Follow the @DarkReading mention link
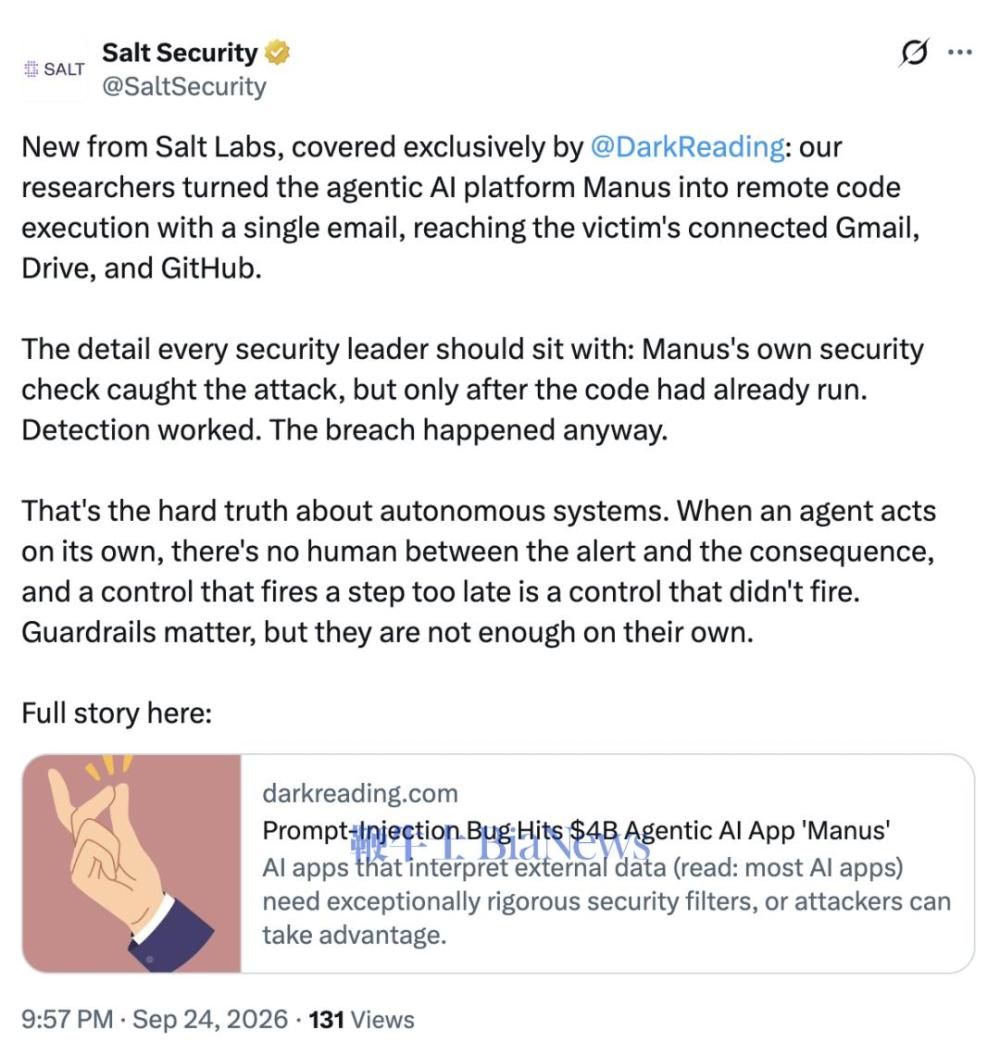 tap(687, 147)
